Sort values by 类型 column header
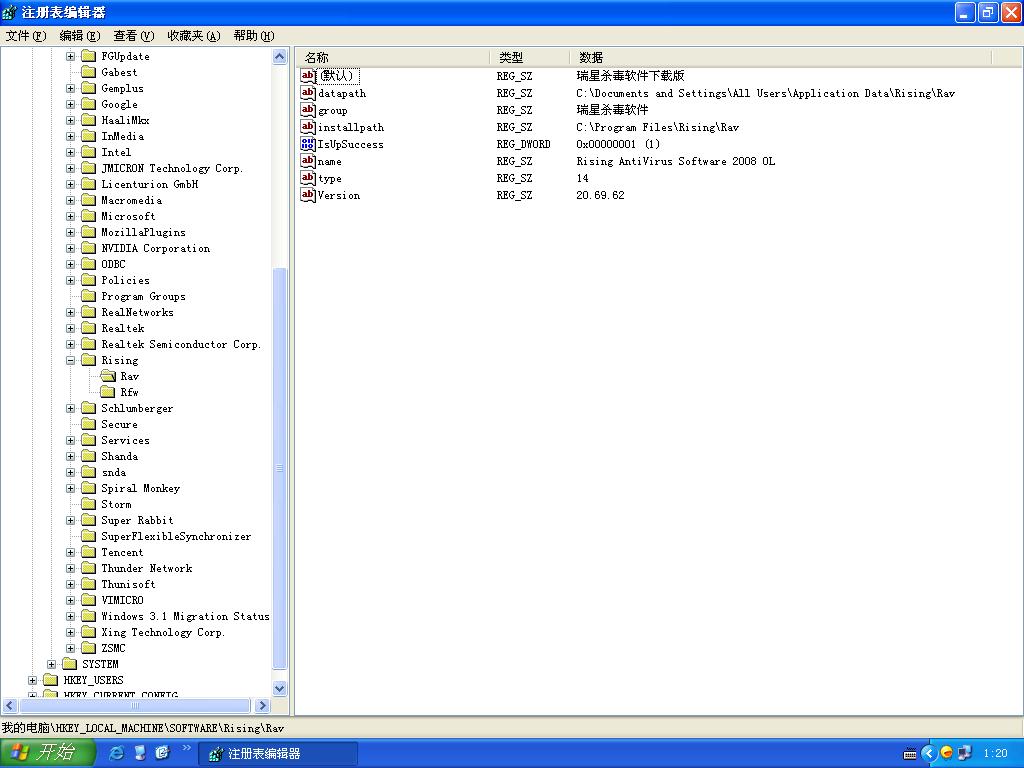Screen dimensions: 1024x768 point(530,57)
